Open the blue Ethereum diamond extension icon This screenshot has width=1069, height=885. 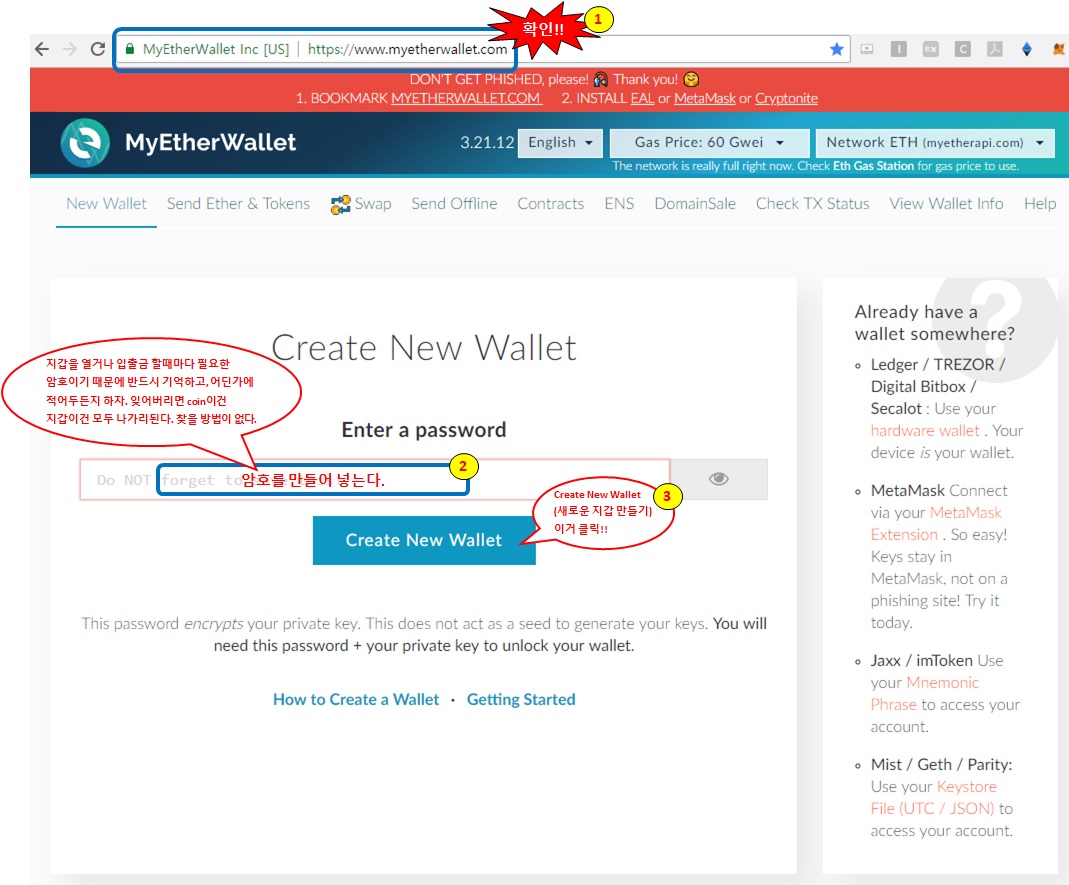[x=1027, y=49]
